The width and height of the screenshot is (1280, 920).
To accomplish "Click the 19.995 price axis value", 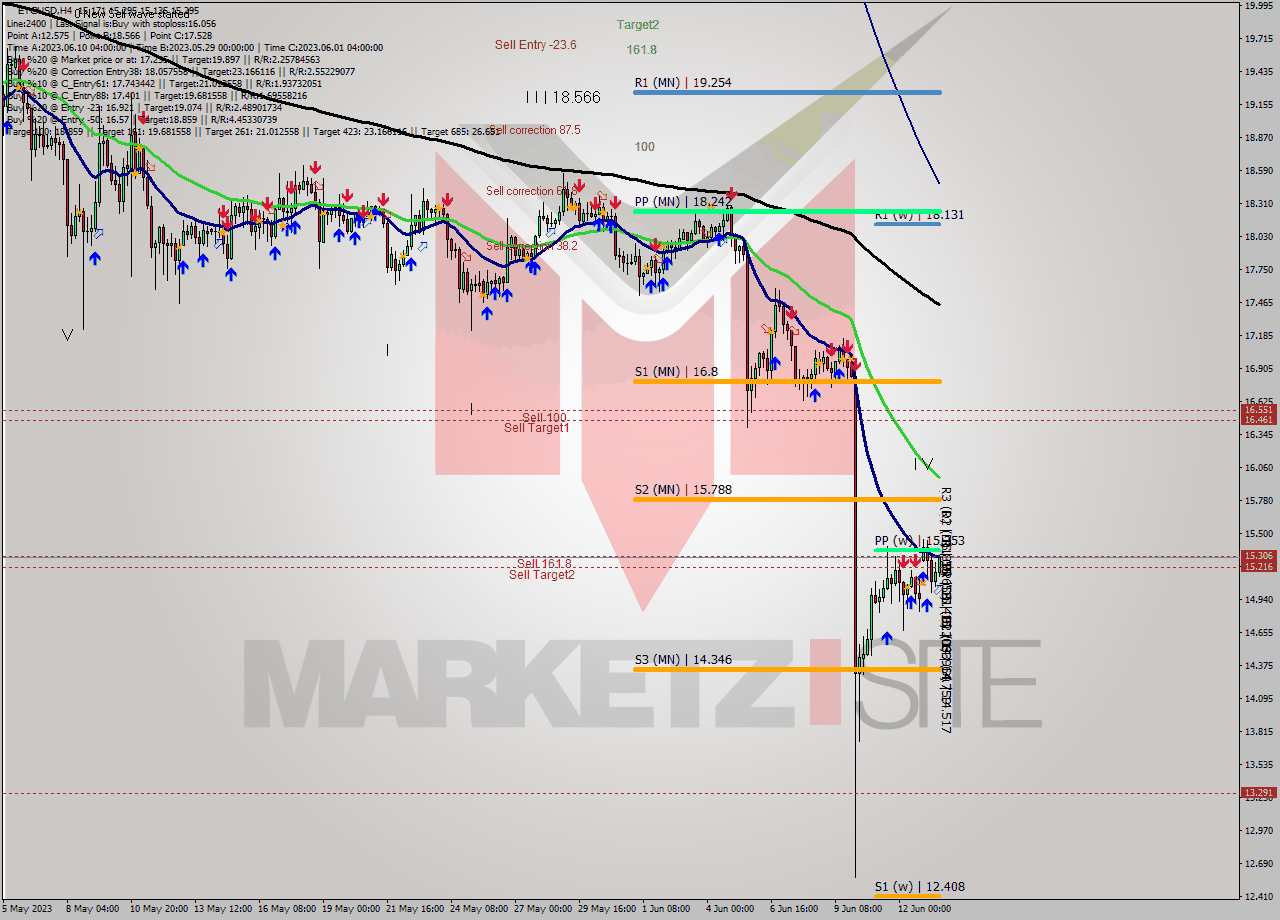I will [x=1258, y=6].
